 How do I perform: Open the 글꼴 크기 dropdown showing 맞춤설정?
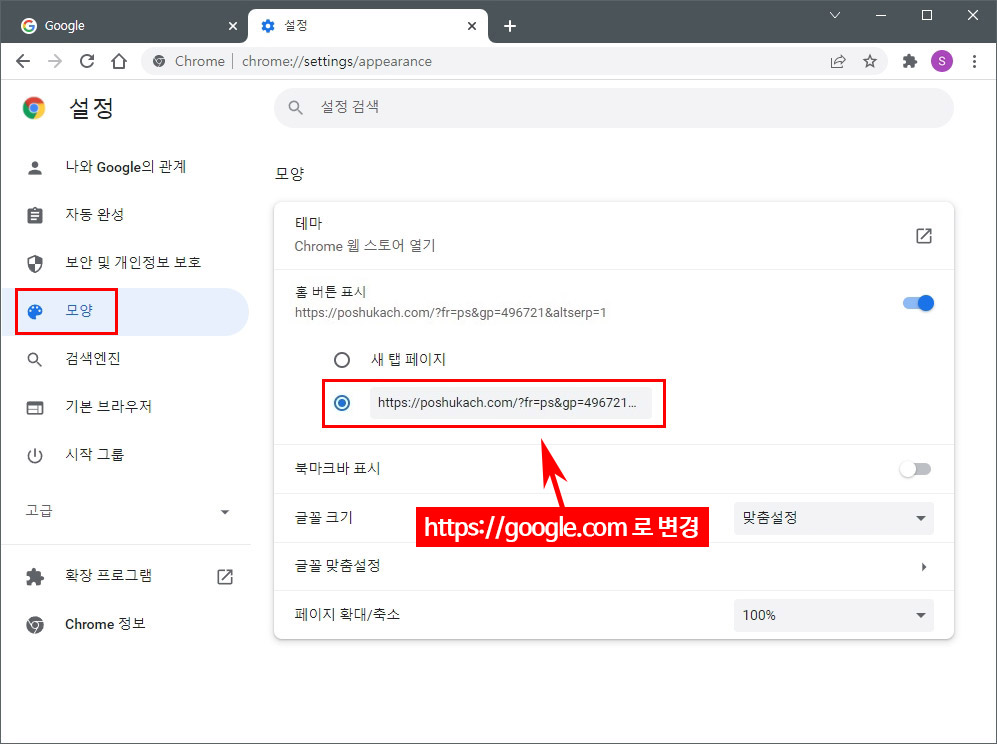click(x=834, y=518)
